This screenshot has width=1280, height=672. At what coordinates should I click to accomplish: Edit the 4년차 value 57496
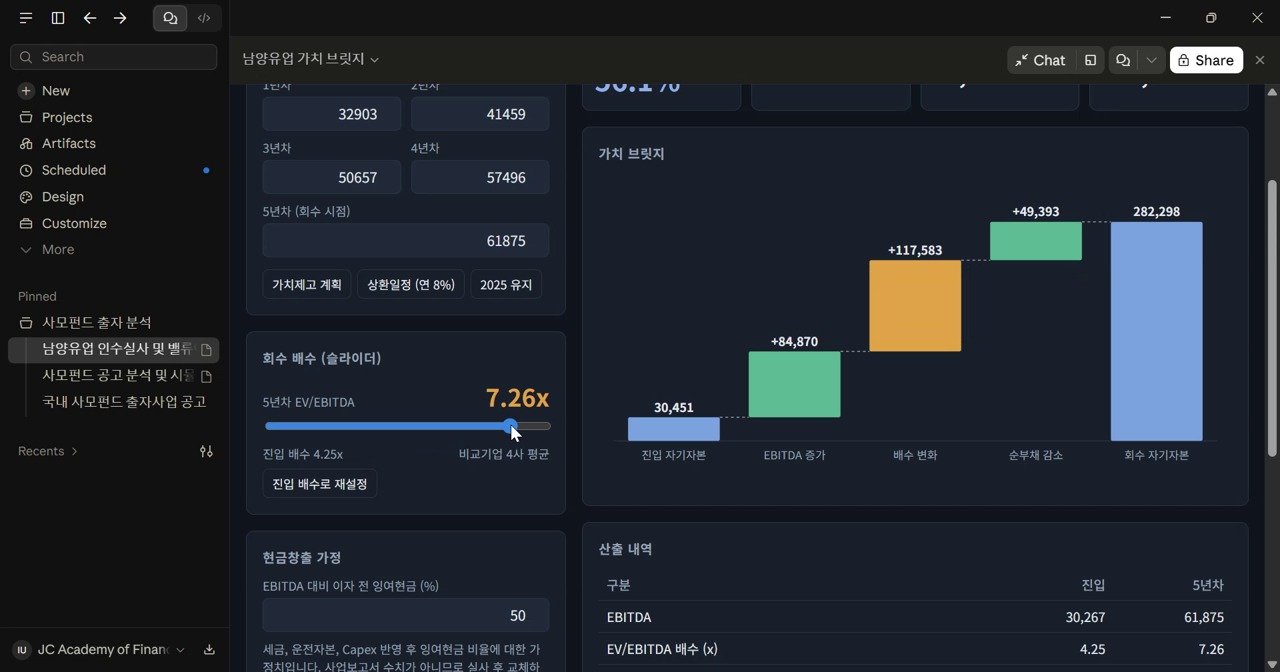(x=480, y=177)
